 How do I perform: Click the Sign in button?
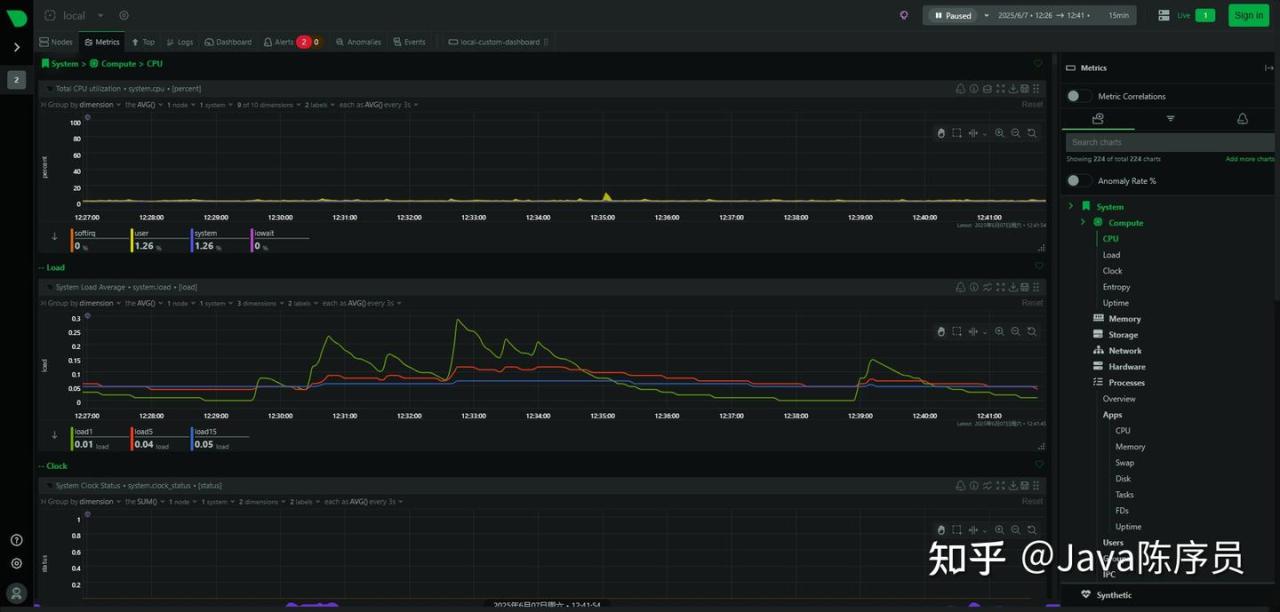[1248, 15]
